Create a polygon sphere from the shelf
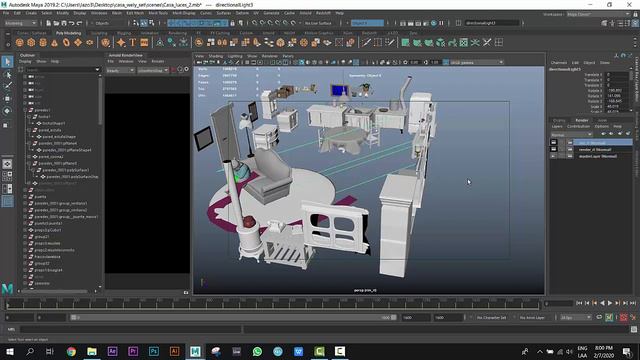This screenshot has height=360, width=640. coord(19,42)
